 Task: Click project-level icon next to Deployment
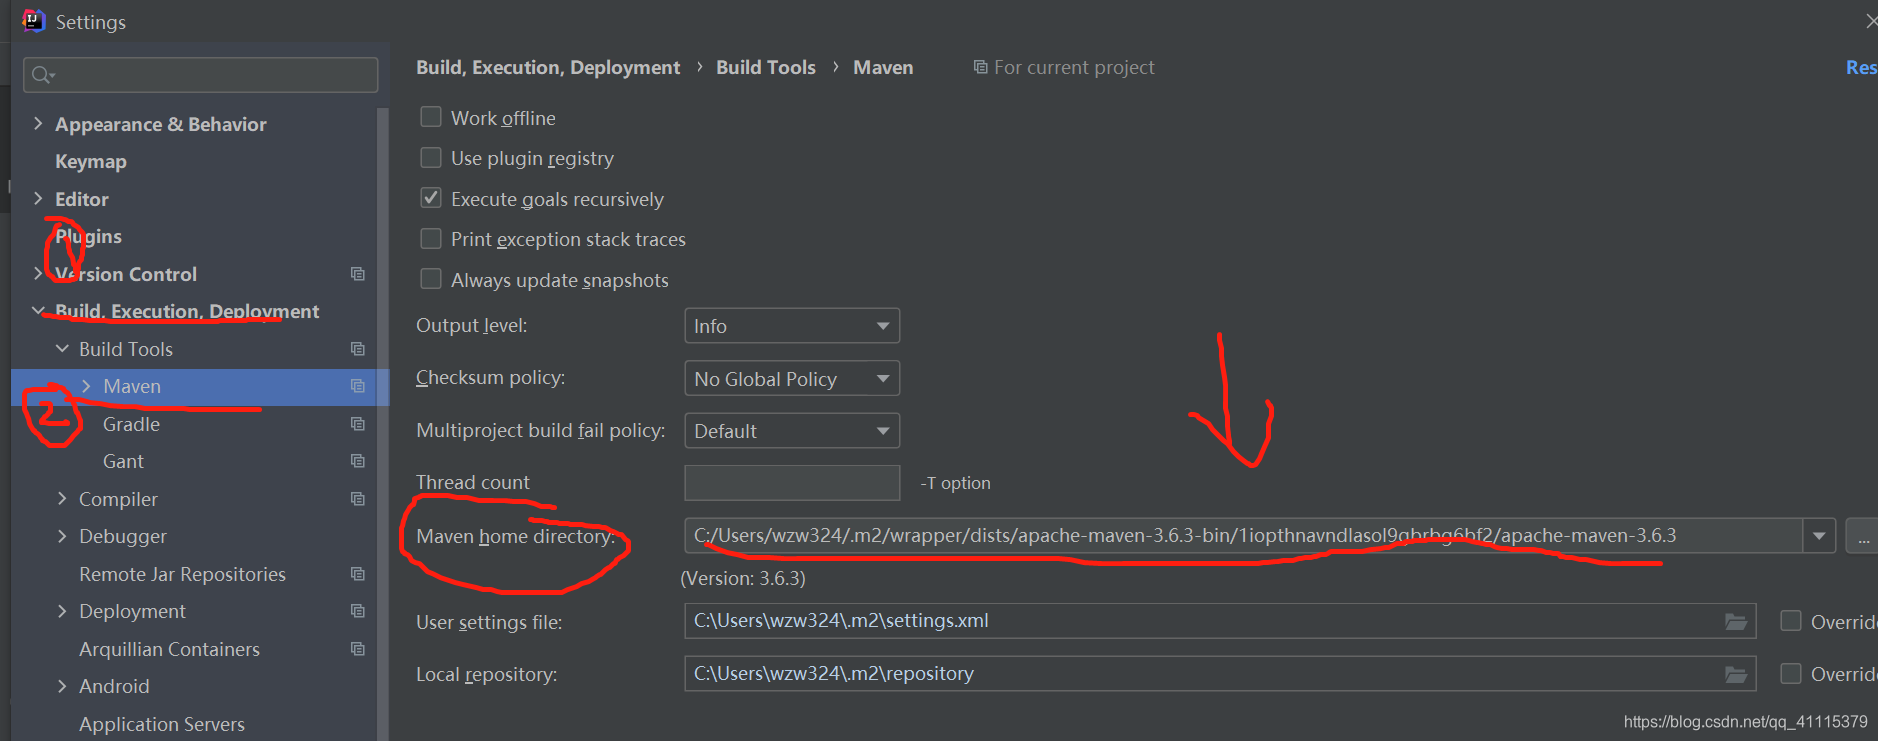click(x=358, y=611)
